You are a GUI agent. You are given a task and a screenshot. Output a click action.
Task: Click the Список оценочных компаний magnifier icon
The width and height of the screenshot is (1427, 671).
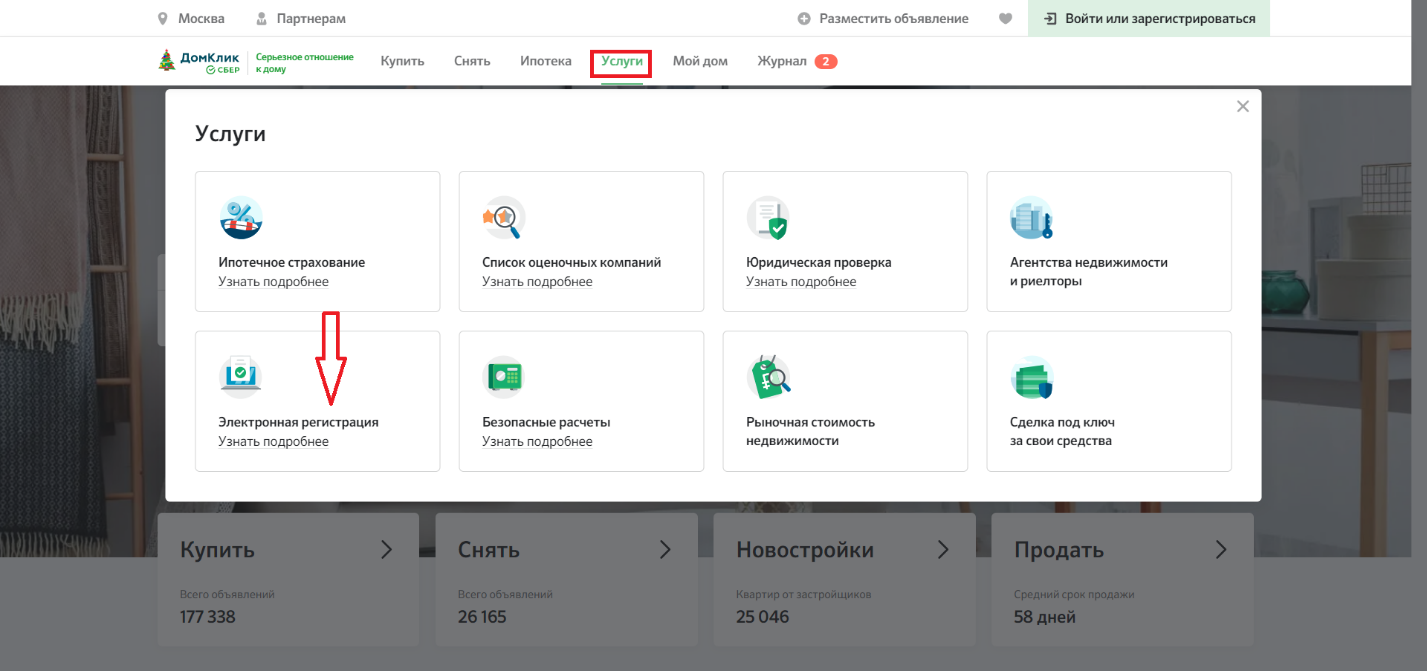(x=504, y=217)
